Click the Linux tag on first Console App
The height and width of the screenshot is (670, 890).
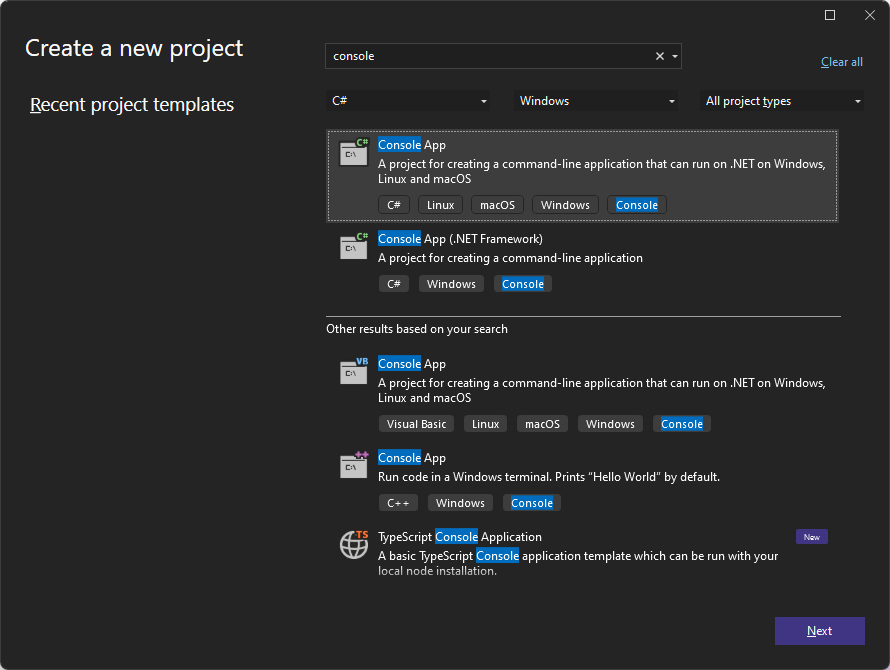click(x=440, y=204)
